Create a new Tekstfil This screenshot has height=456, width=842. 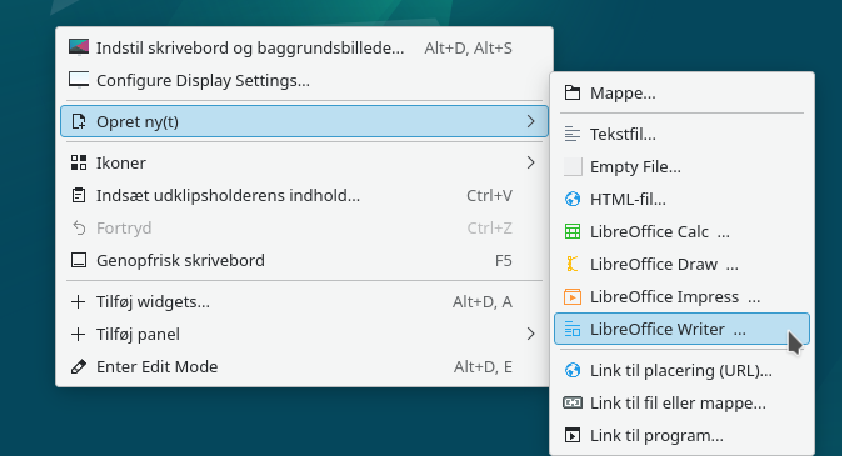682,134
